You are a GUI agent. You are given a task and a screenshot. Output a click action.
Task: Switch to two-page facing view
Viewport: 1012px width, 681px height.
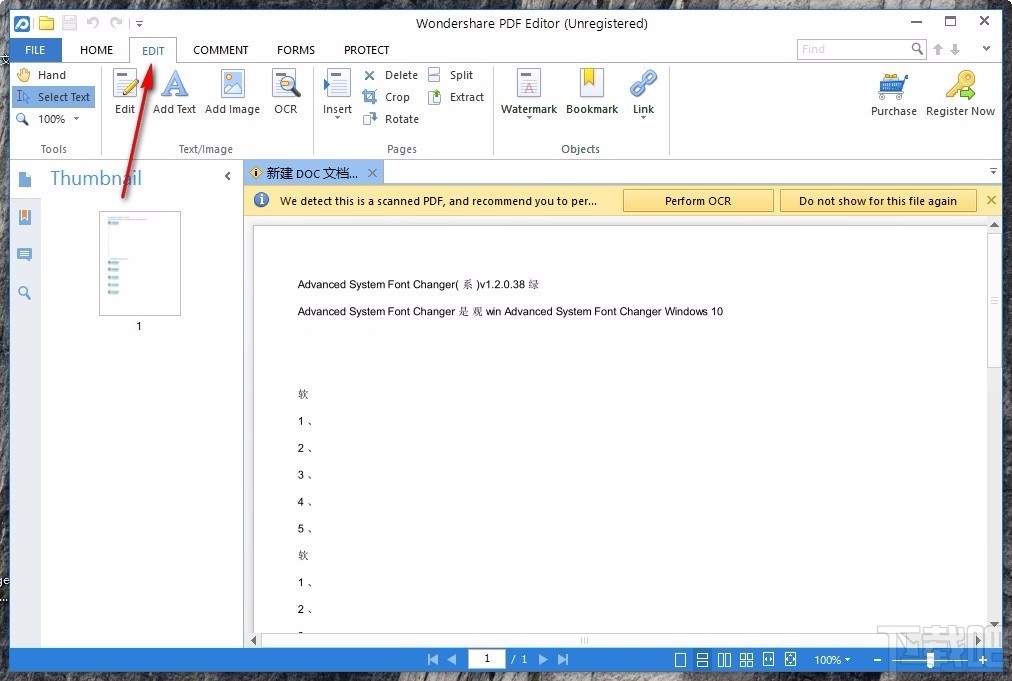pos(724,660)
